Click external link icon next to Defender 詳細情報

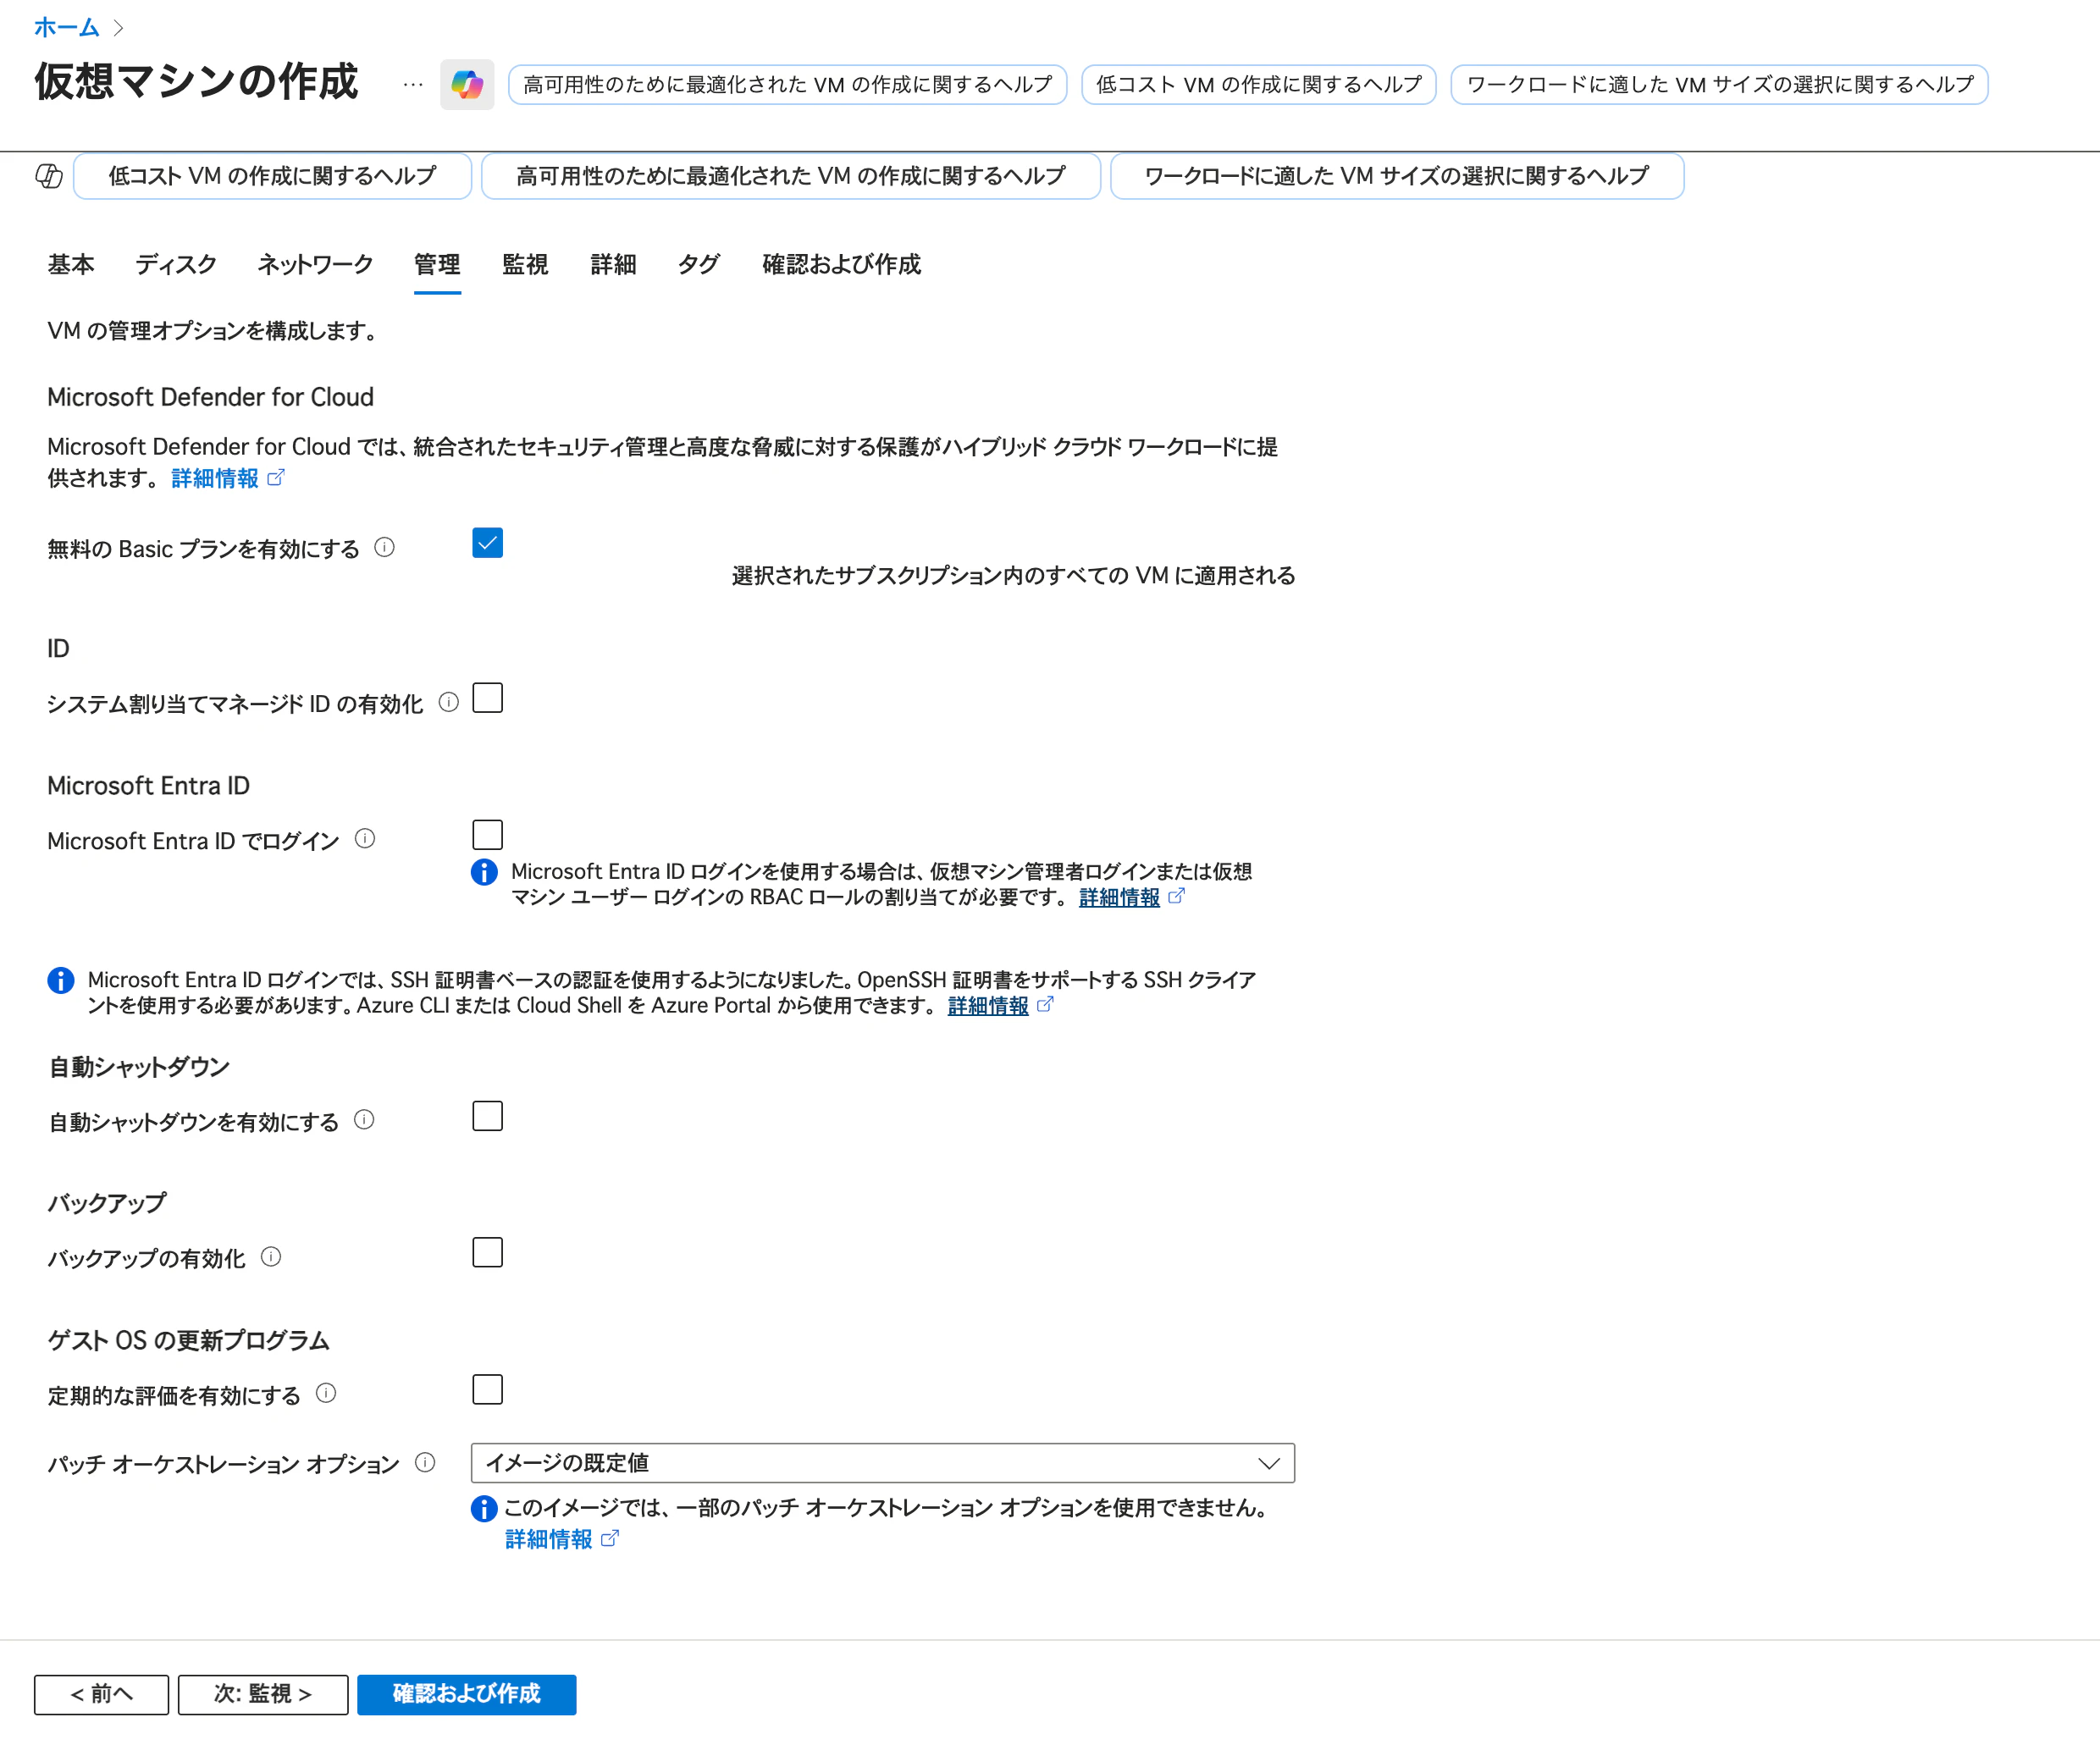[276, 478]
